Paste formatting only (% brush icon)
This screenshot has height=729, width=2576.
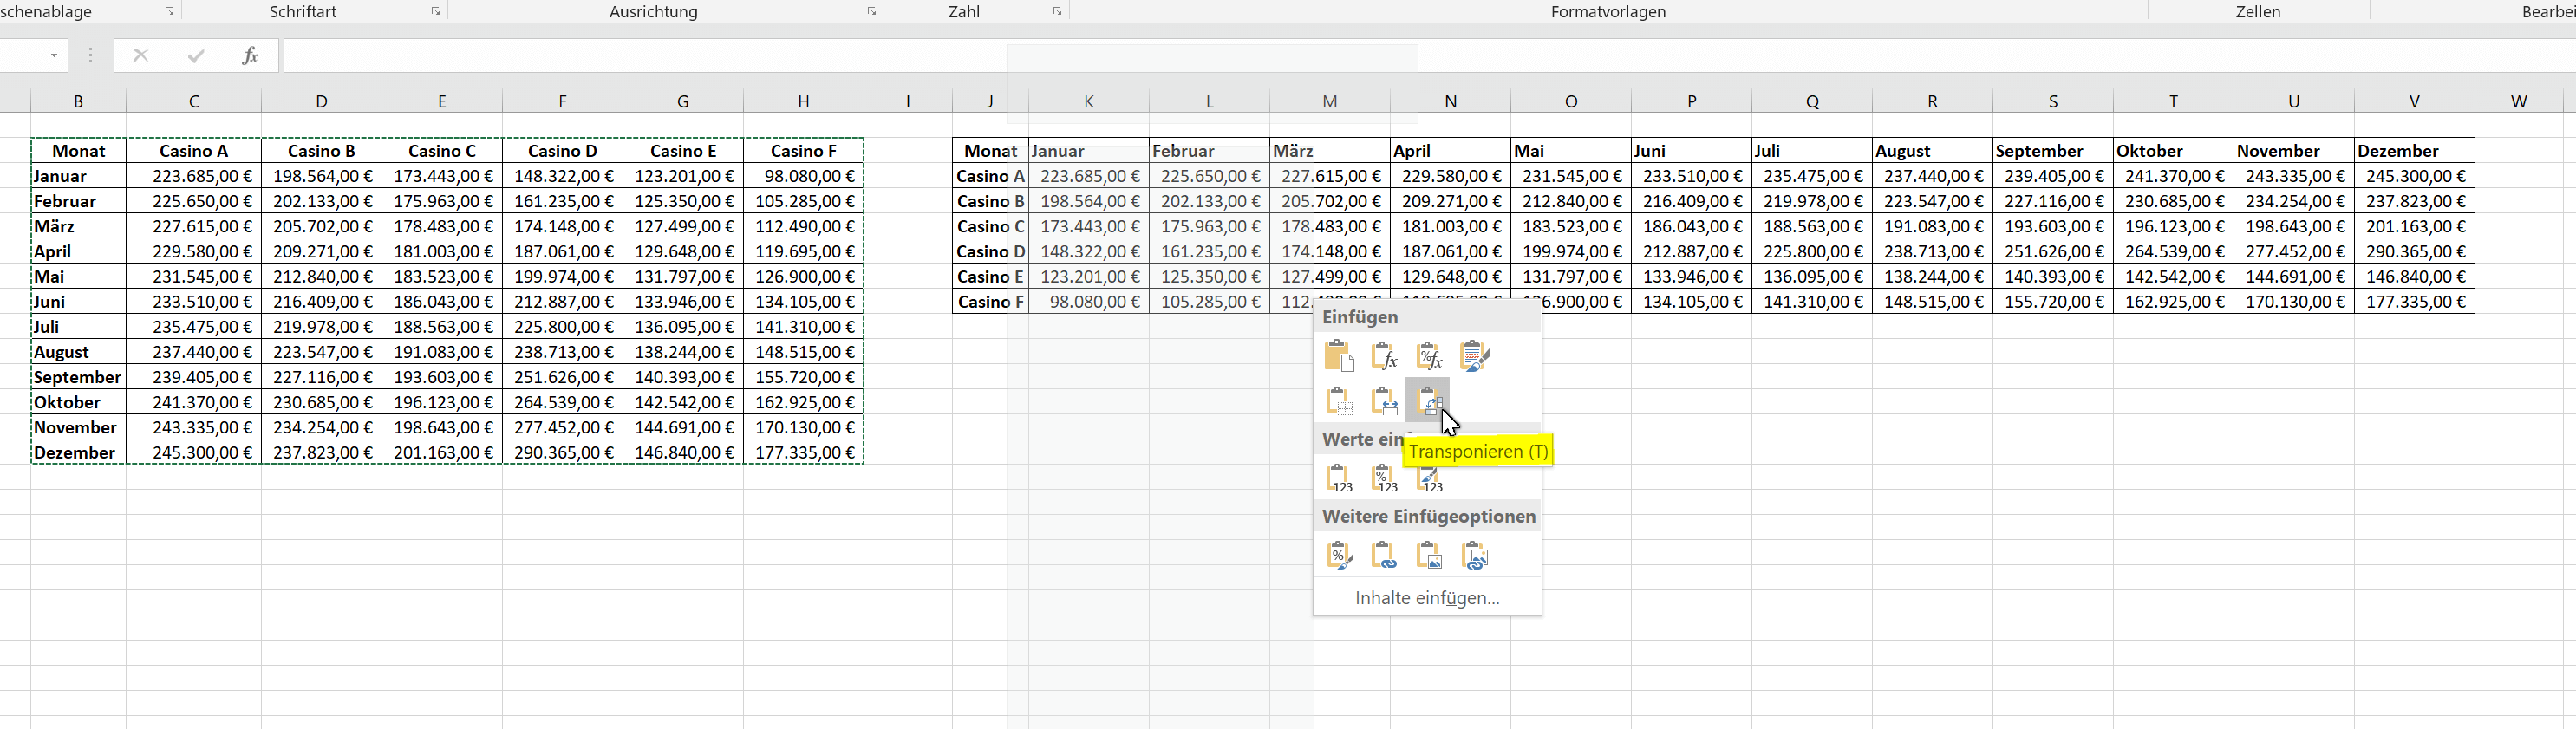[x=1339, y=555]
